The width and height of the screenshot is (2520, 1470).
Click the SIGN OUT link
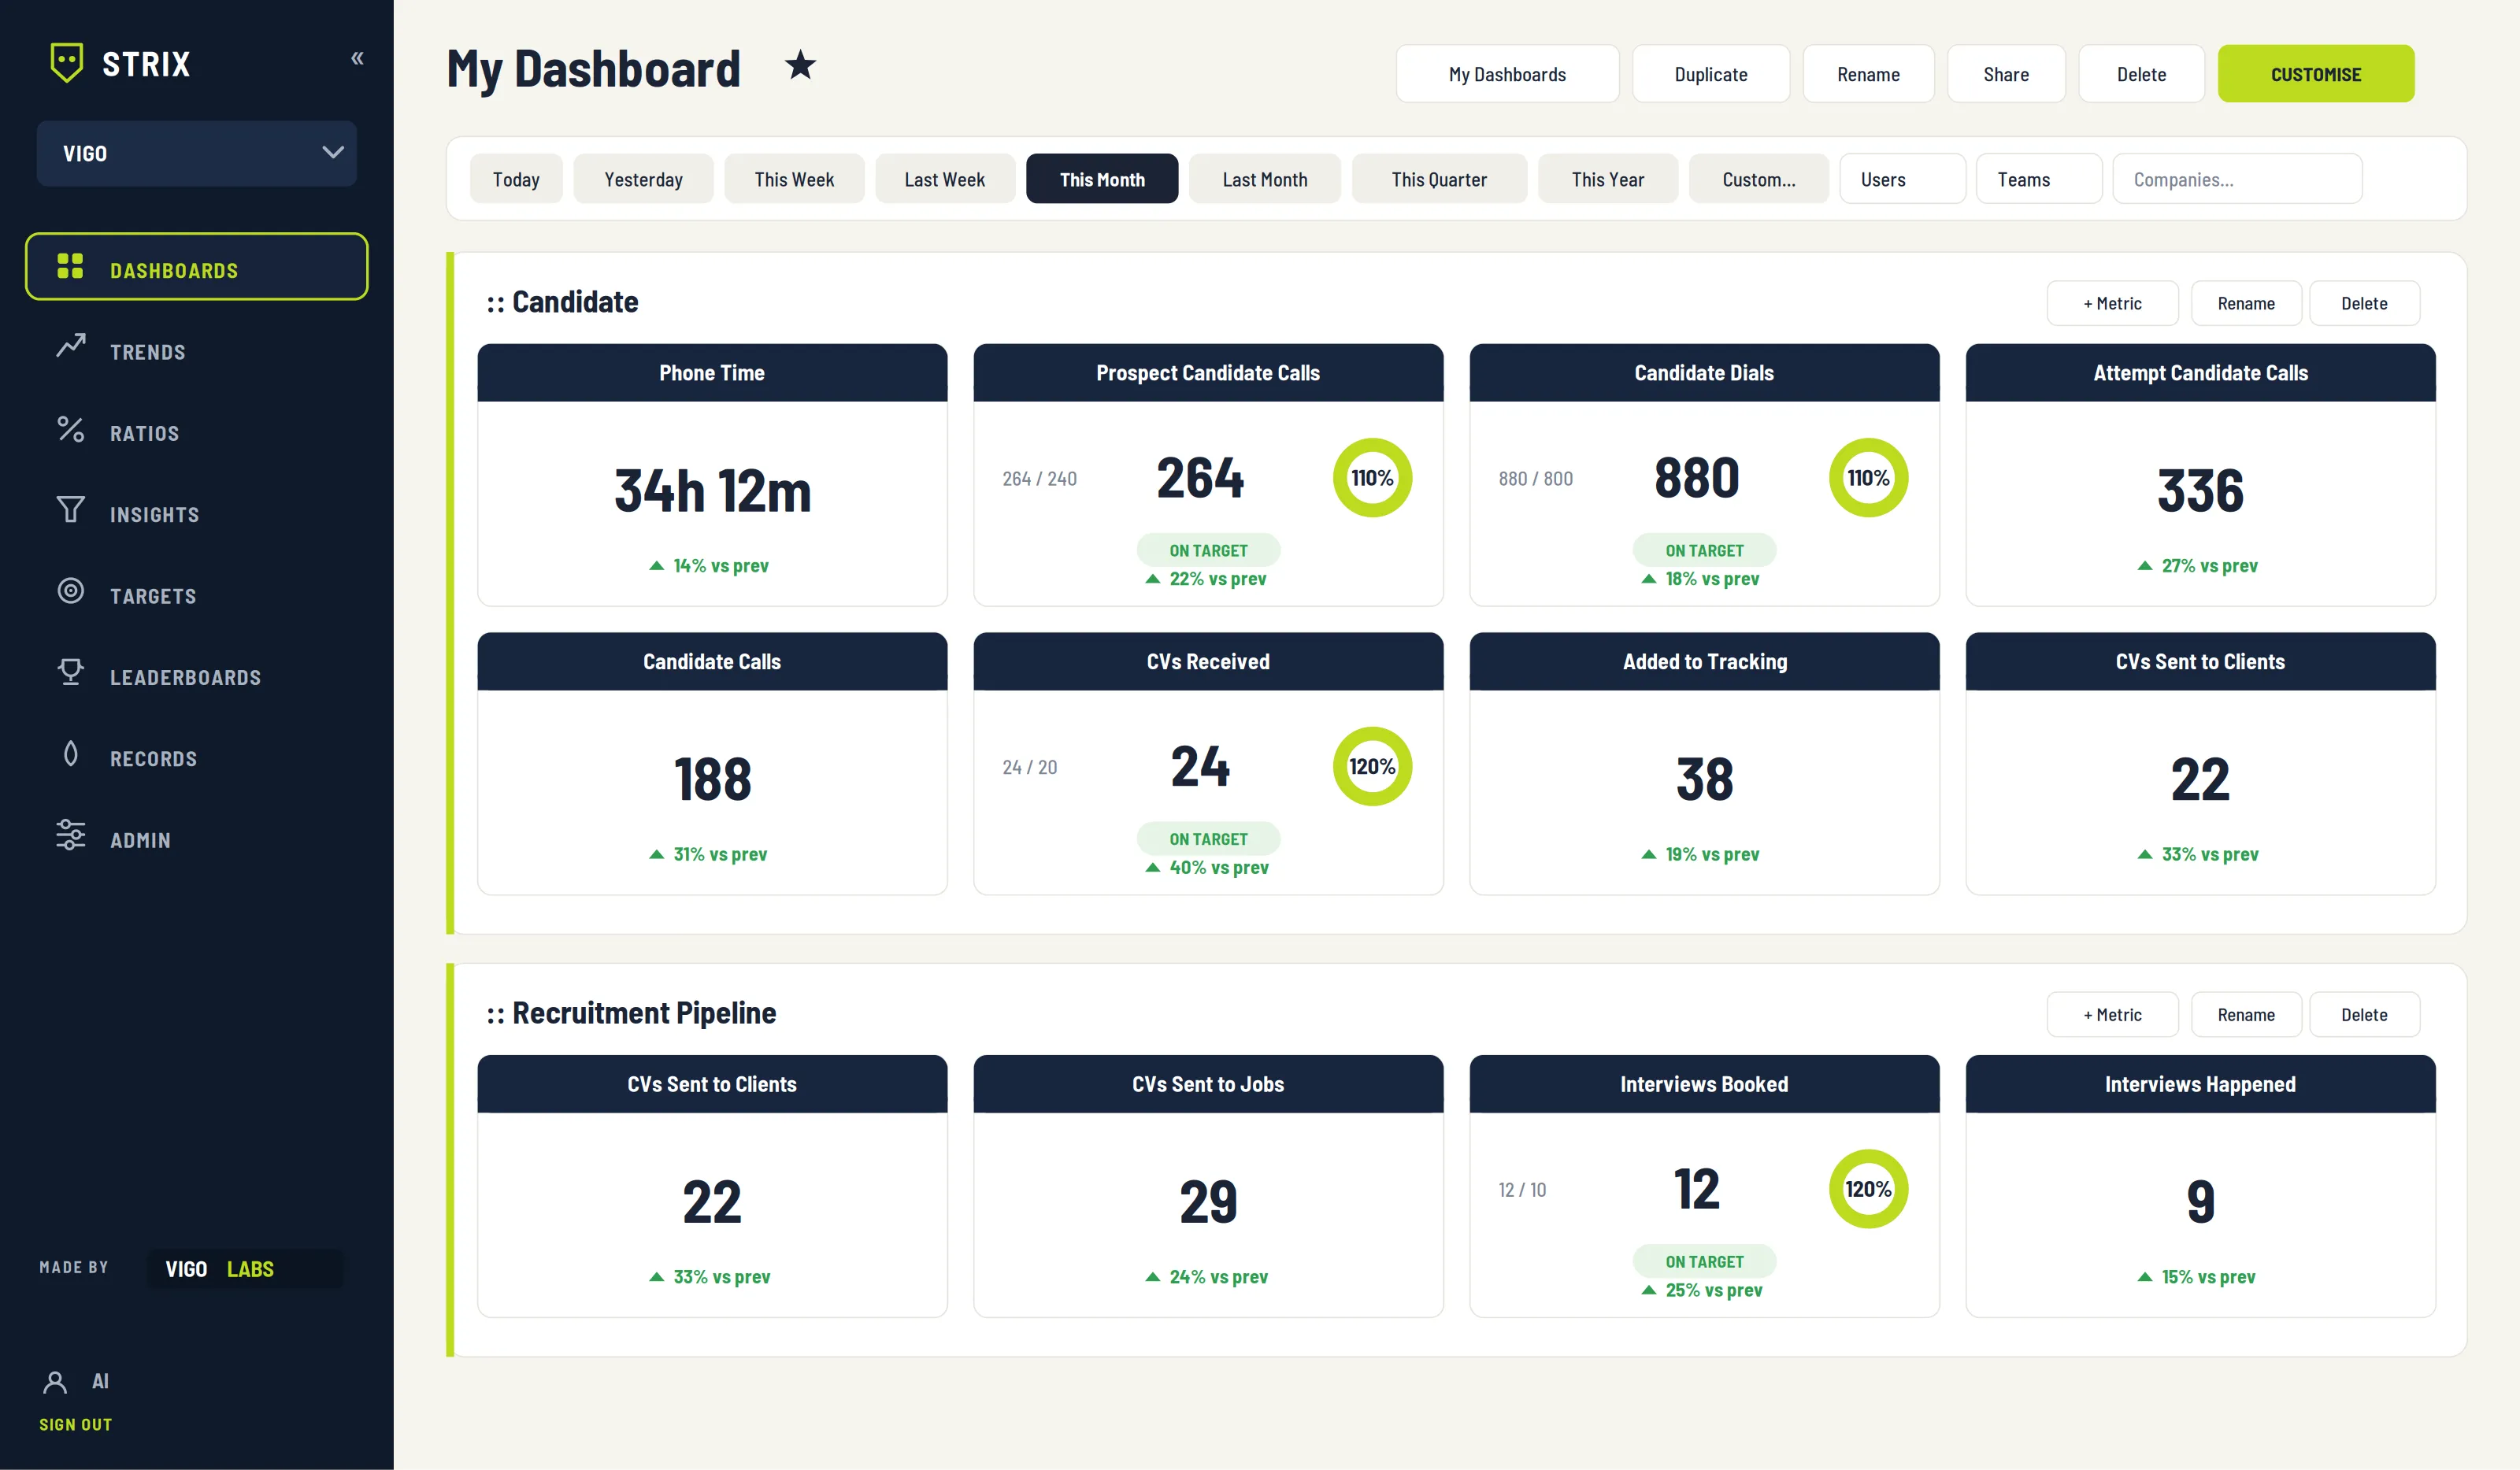coord(75,1424)
